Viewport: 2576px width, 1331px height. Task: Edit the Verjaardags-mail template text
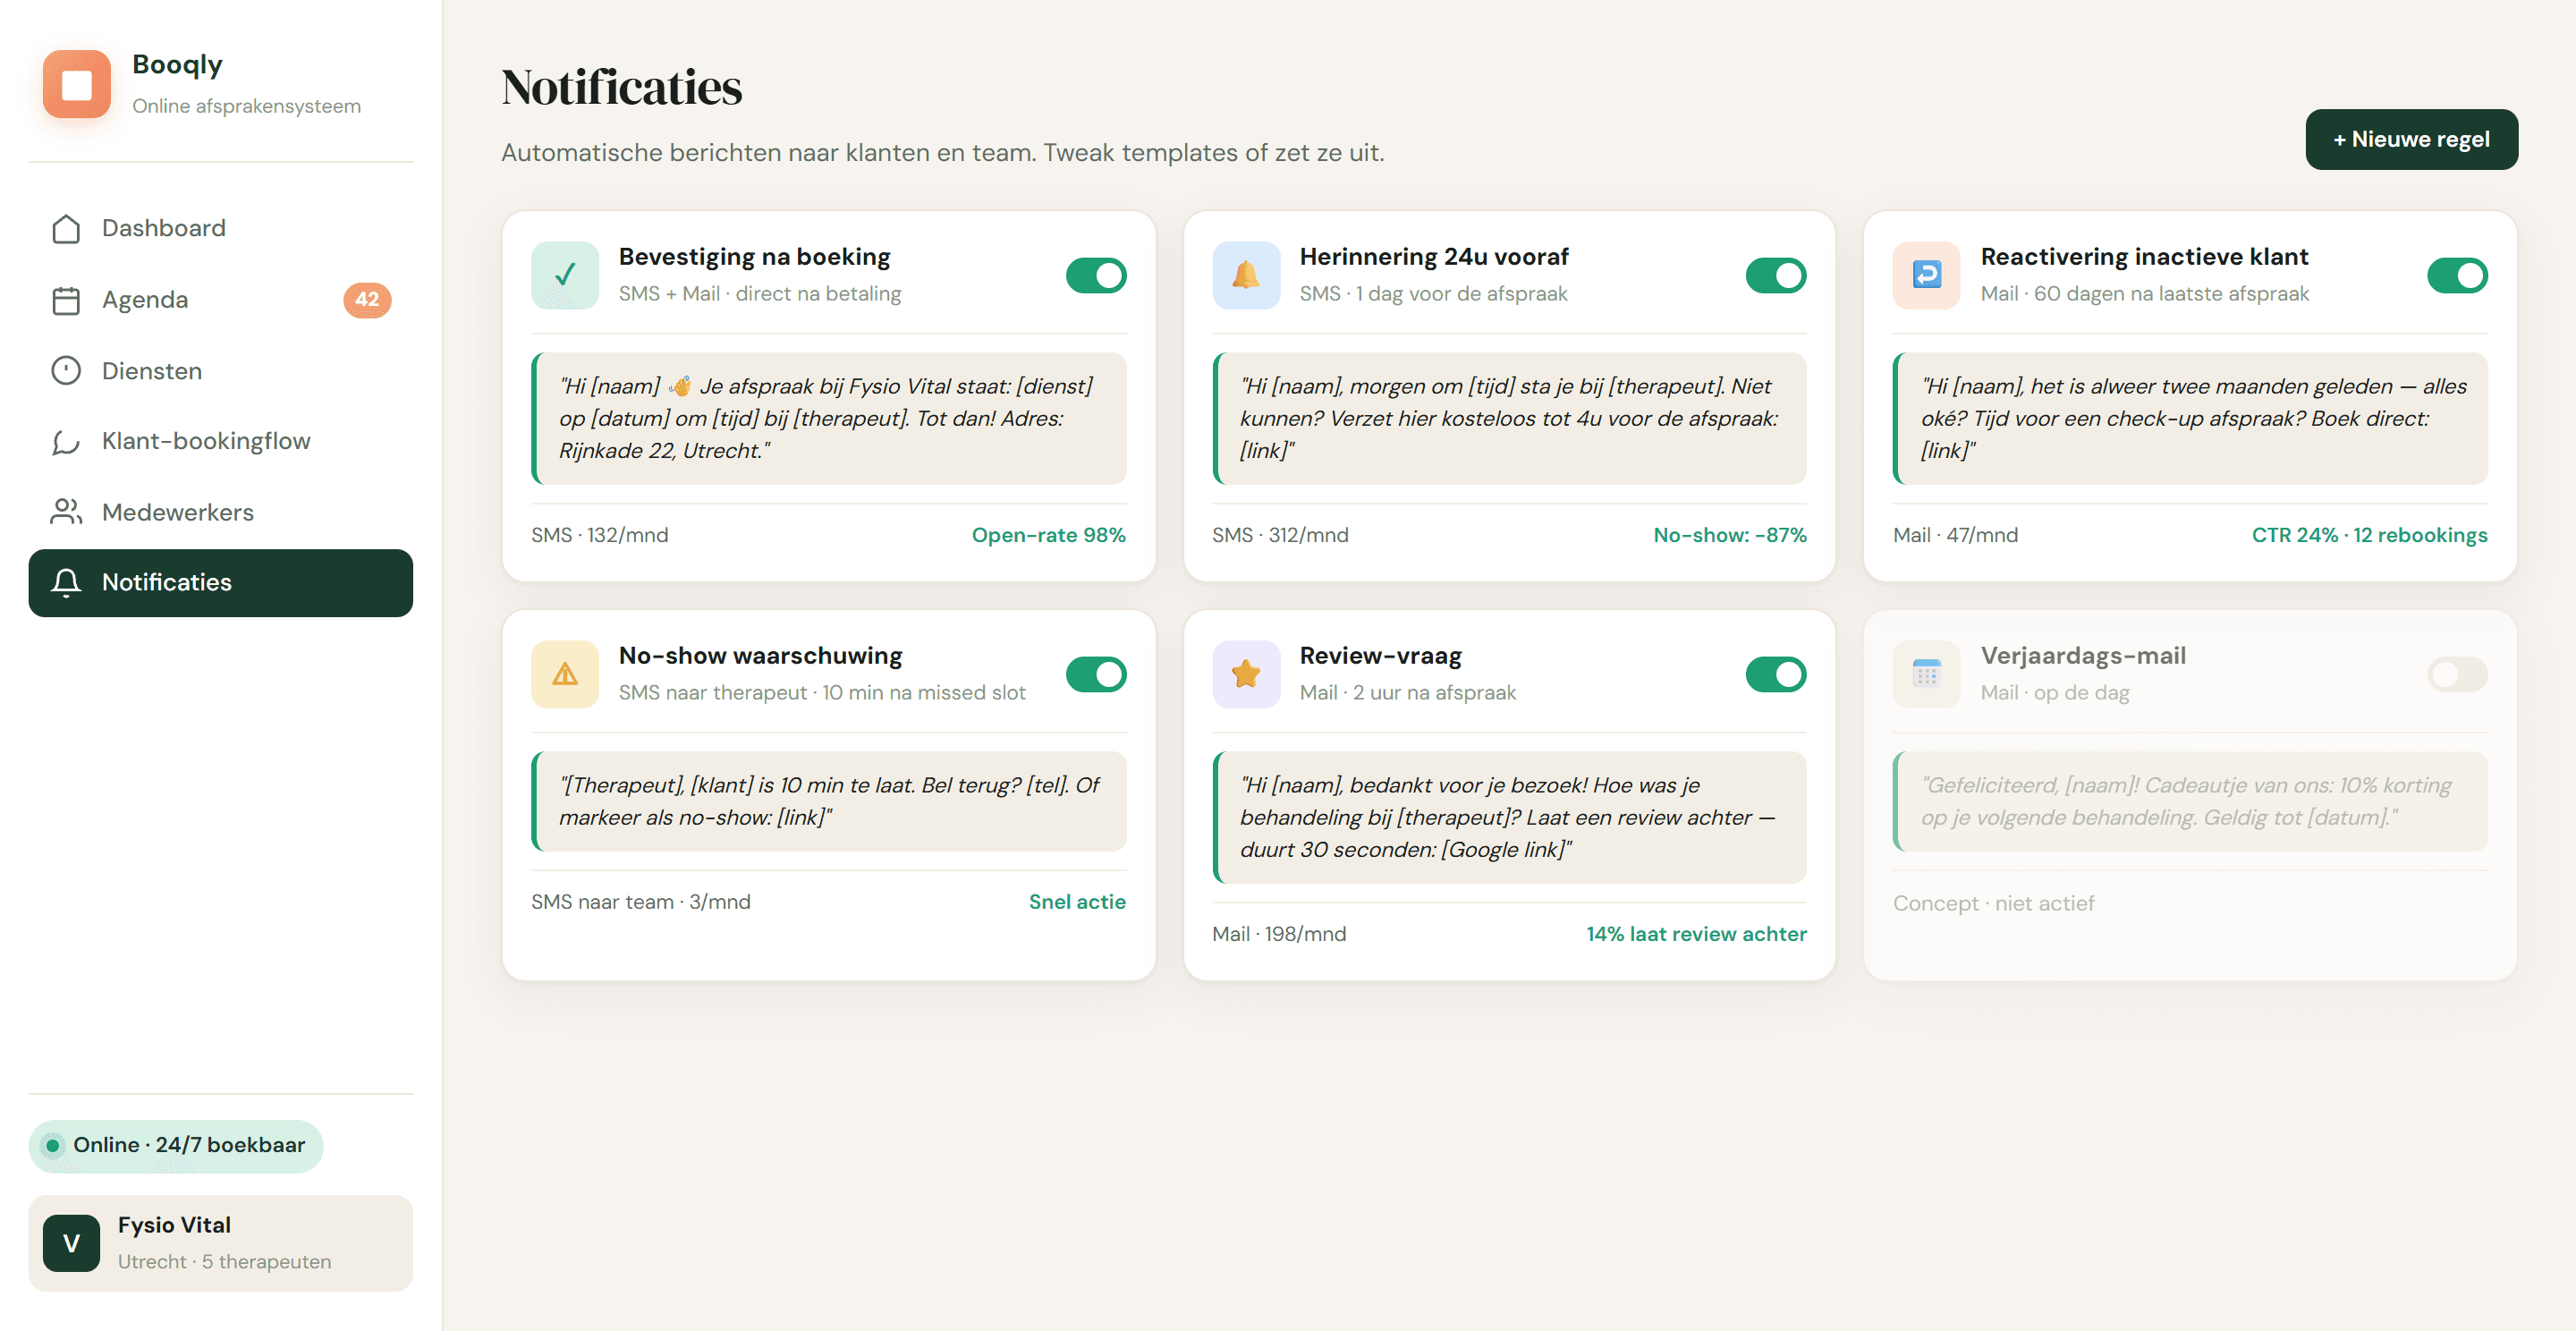point(2190,801)
